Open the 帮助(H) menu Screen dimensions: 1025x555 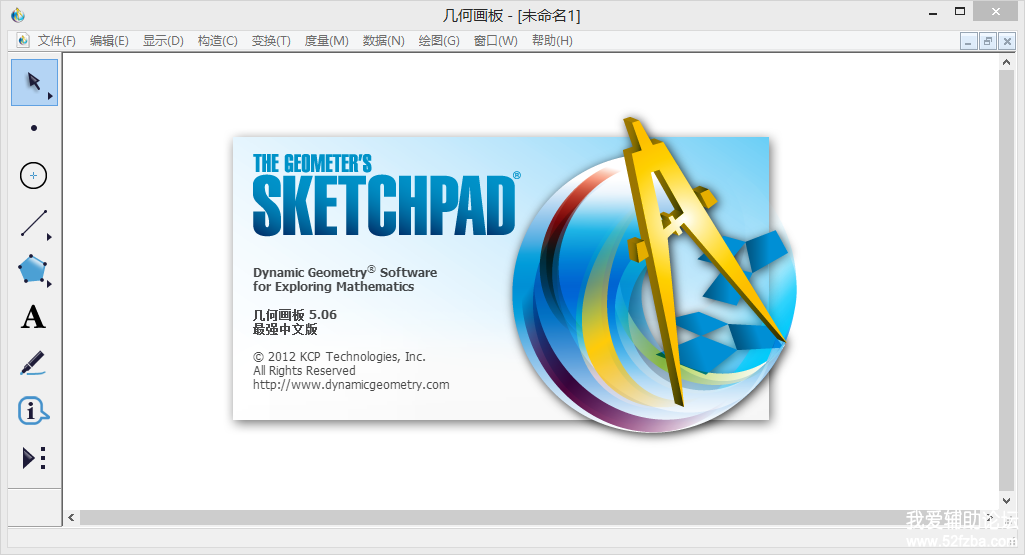coord(552,41)
